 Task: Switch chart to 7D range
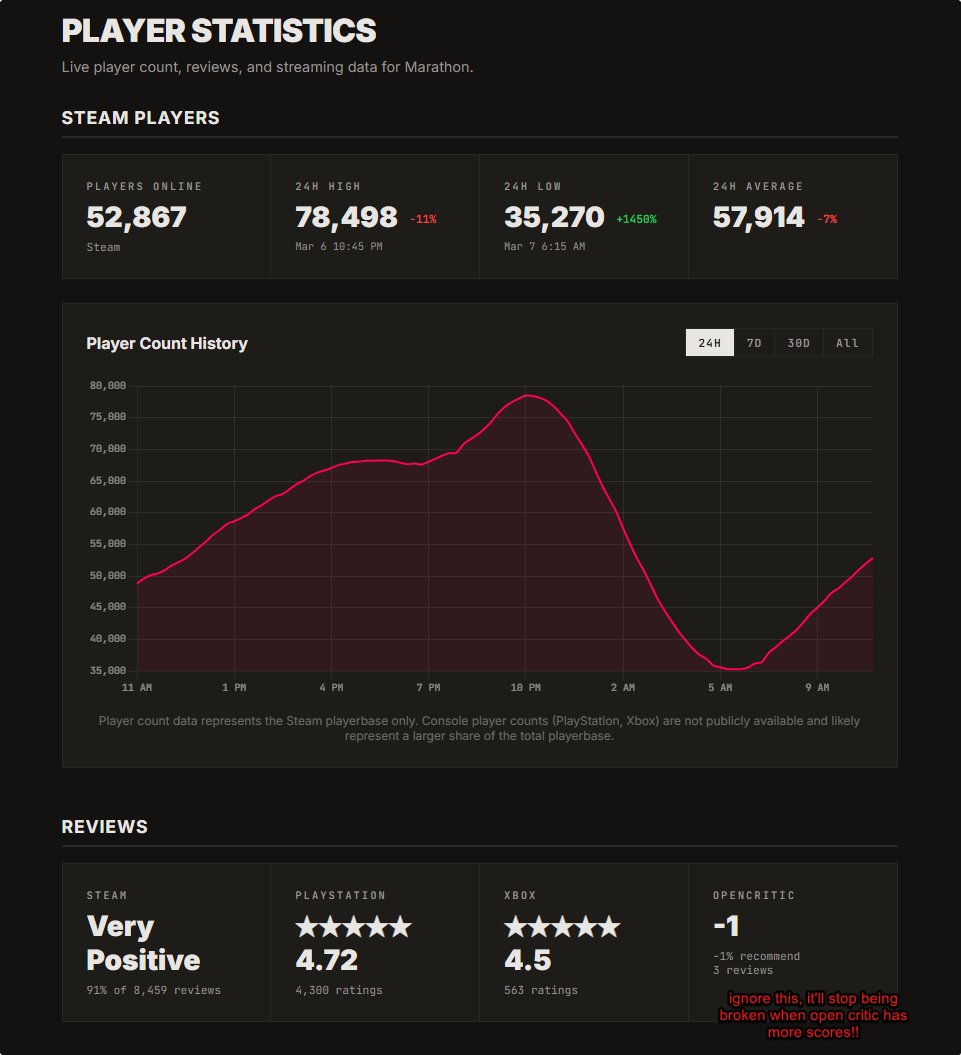(x=754, y=342)
